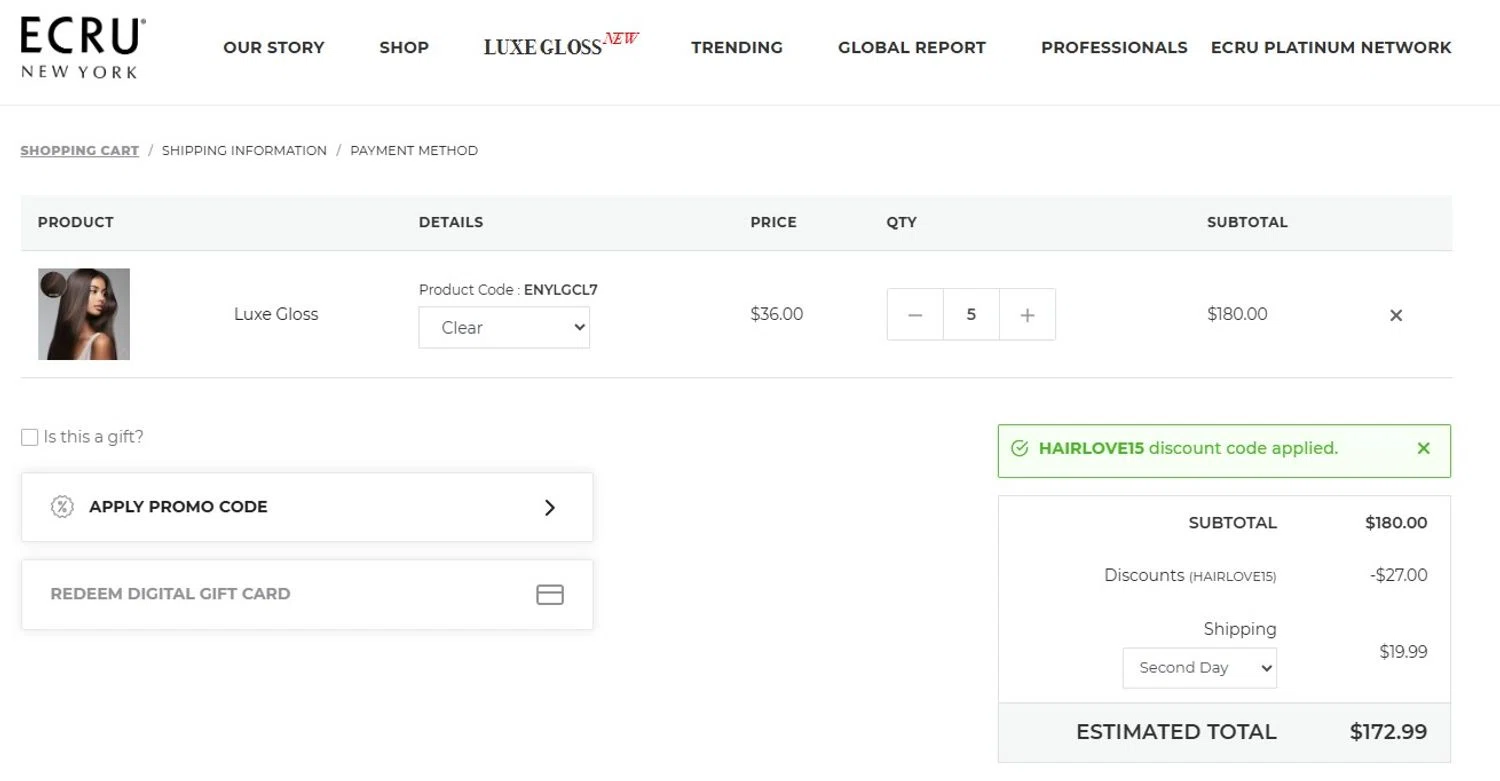The height and width of the screenshot is (781, 1500).
Task: Click the $36.00 price value
Action: pyautogui.click(x=777, y=314)
